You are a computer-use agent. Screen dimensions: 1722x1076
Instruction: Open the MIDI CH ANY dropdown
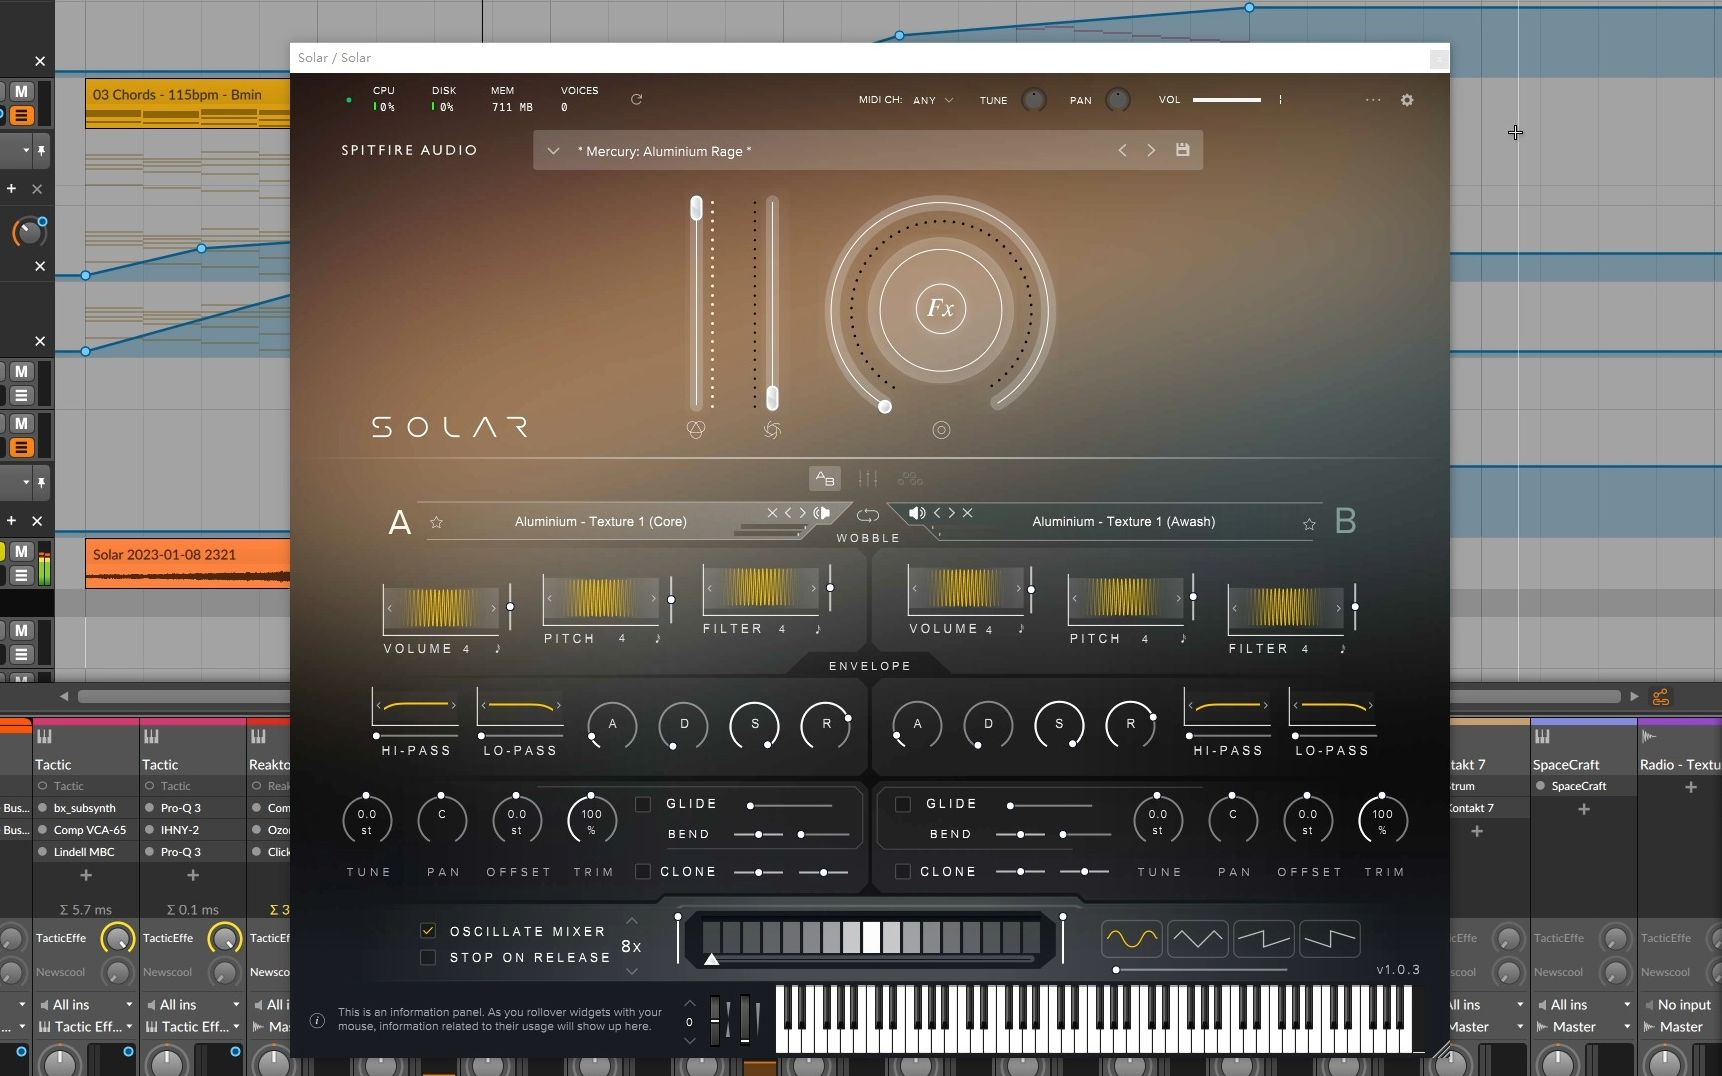(x=933, y=100)
